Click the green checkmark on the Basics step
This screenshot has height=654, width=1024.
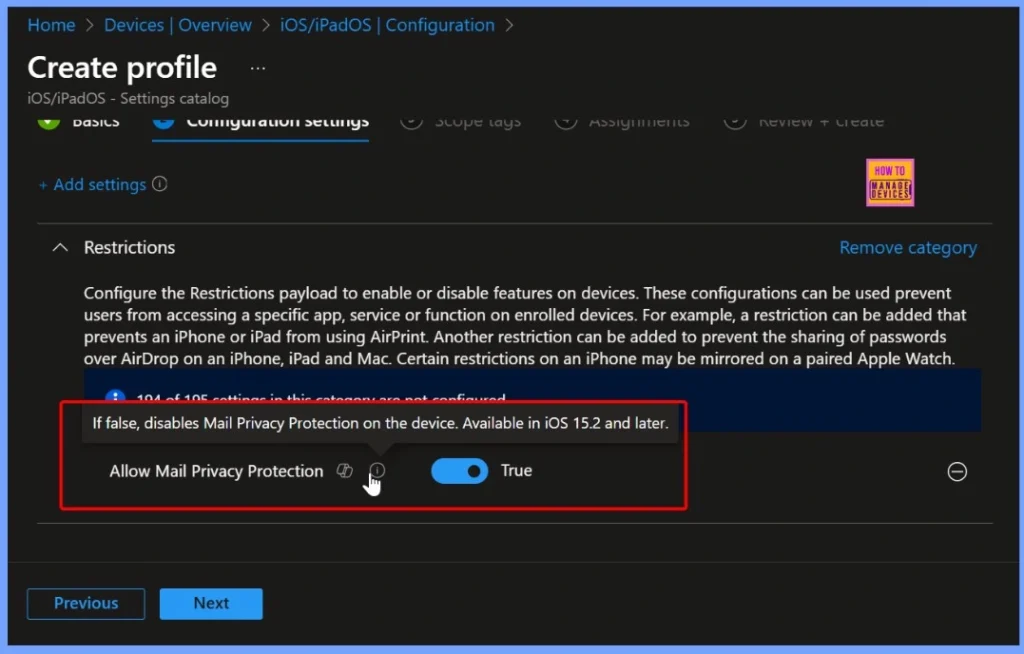[49, 118]
